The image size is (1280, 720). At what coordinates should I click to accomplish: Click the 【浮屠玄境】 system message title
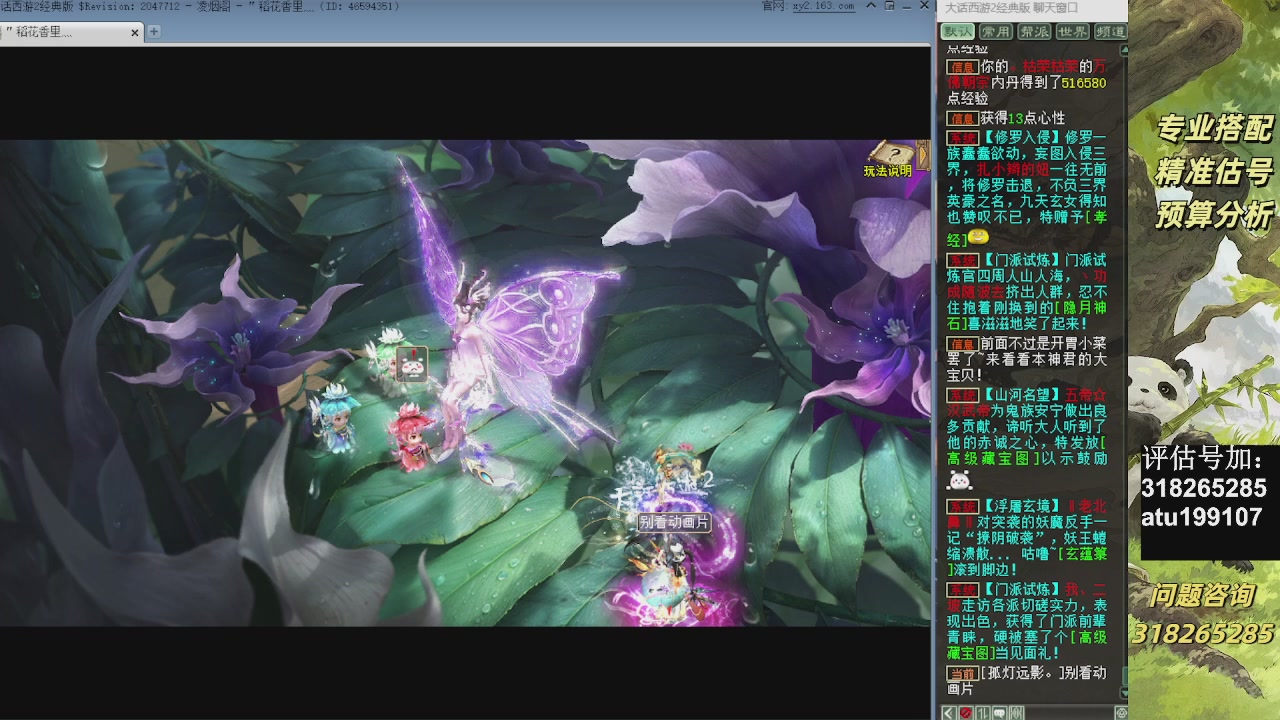click(x=1021, y=507)
